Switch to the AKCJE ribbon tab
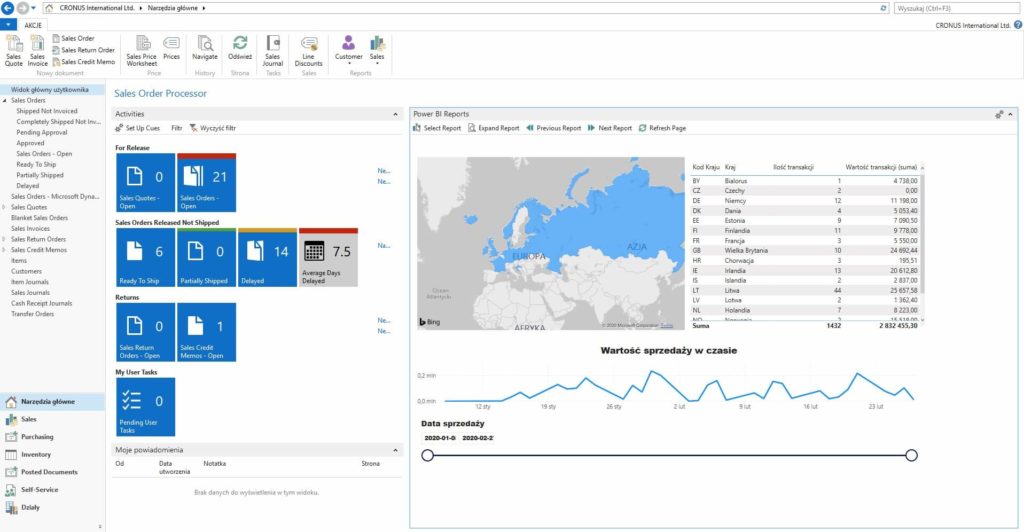The width and height of the screenshot is (1024, 532). pos(33,25)
